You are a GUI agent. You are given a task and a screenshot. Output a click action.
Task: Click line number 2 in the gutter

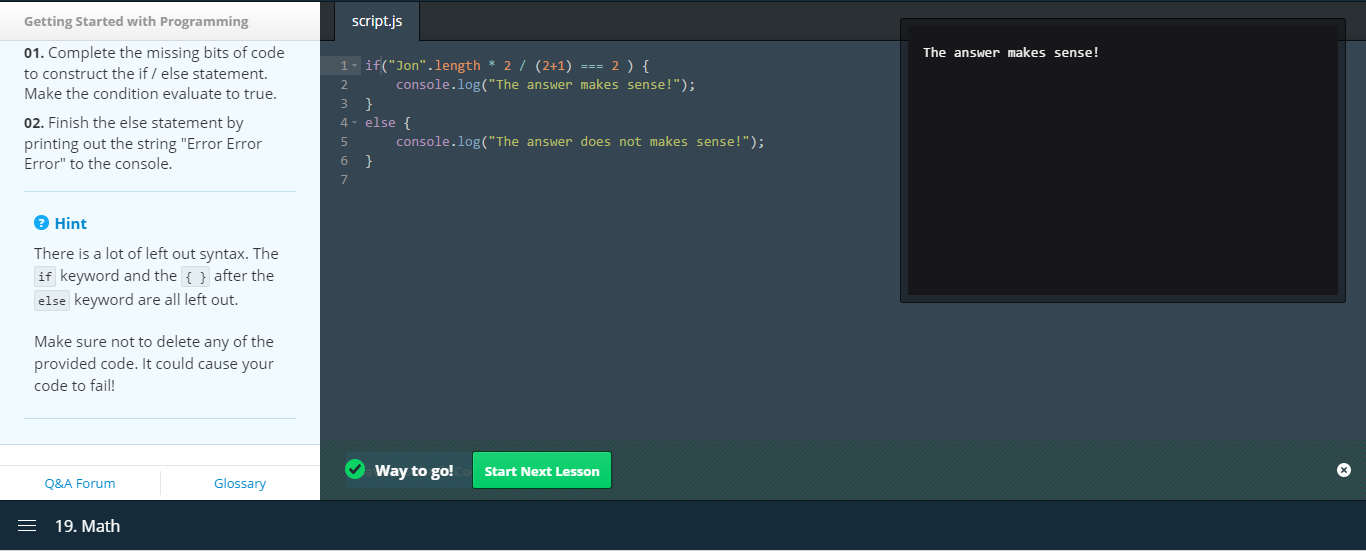(x=344, y=85)
